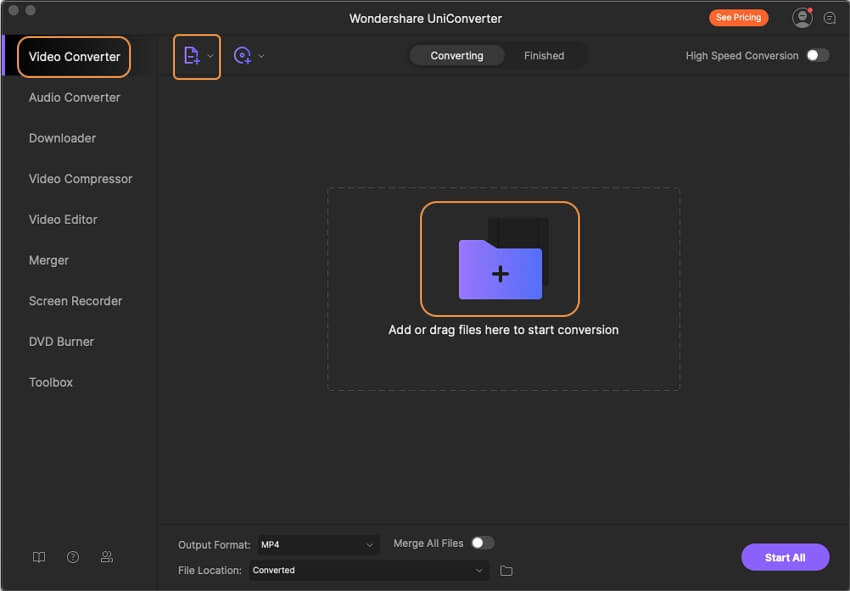The height and width of the screenshot is (591, 850).
Task: Open the Load DVD dropdown arrow
Action: [261, 56]
